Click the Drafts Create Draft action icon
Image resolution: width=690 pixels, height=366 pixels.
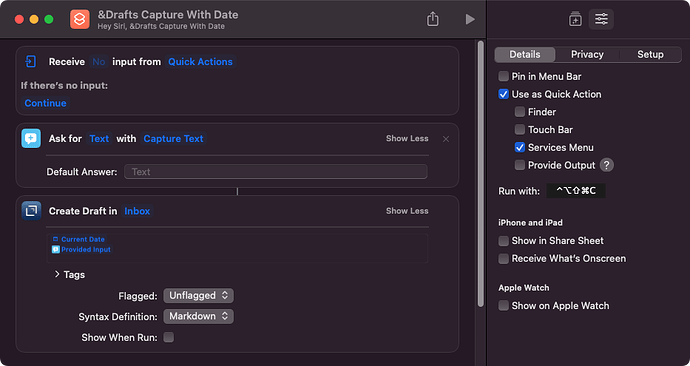[31, 211]
